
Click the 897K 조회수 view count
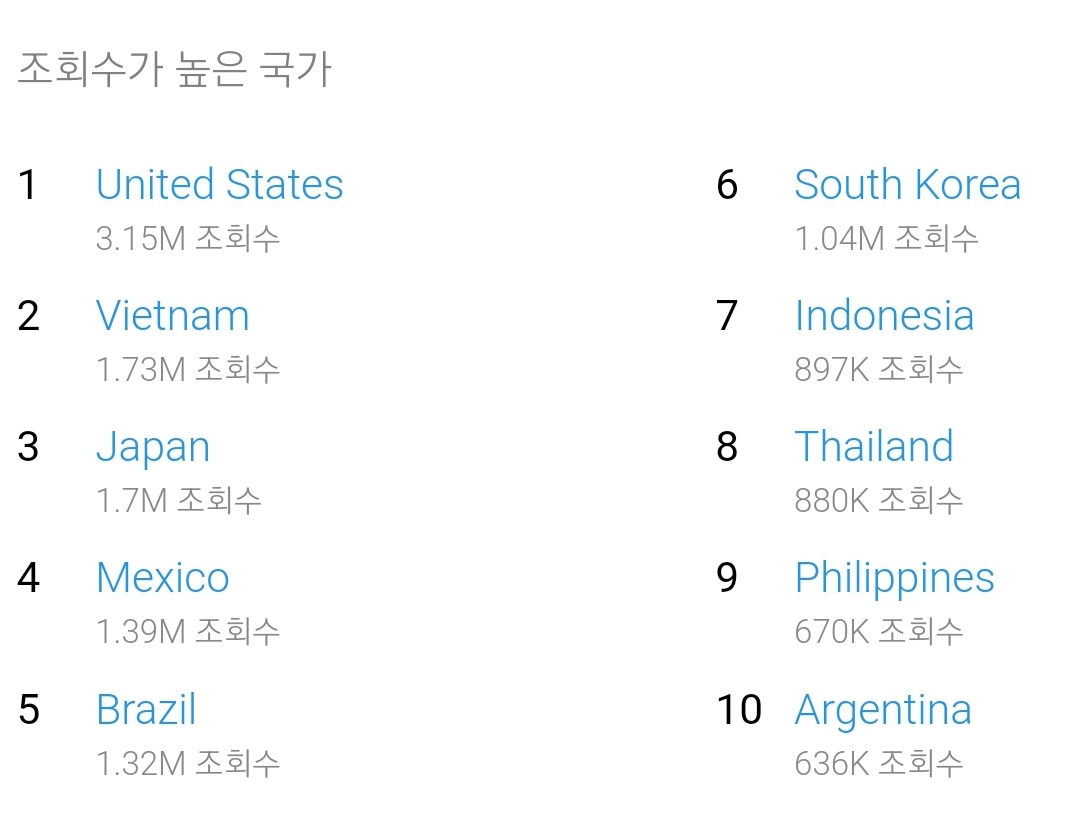879,369
